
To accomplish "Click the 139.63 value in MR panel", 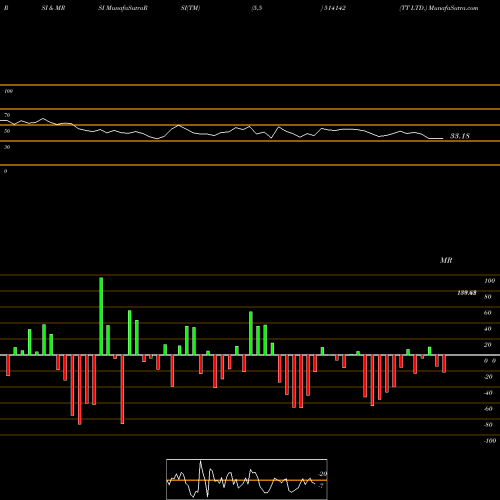I will point(467,293).
